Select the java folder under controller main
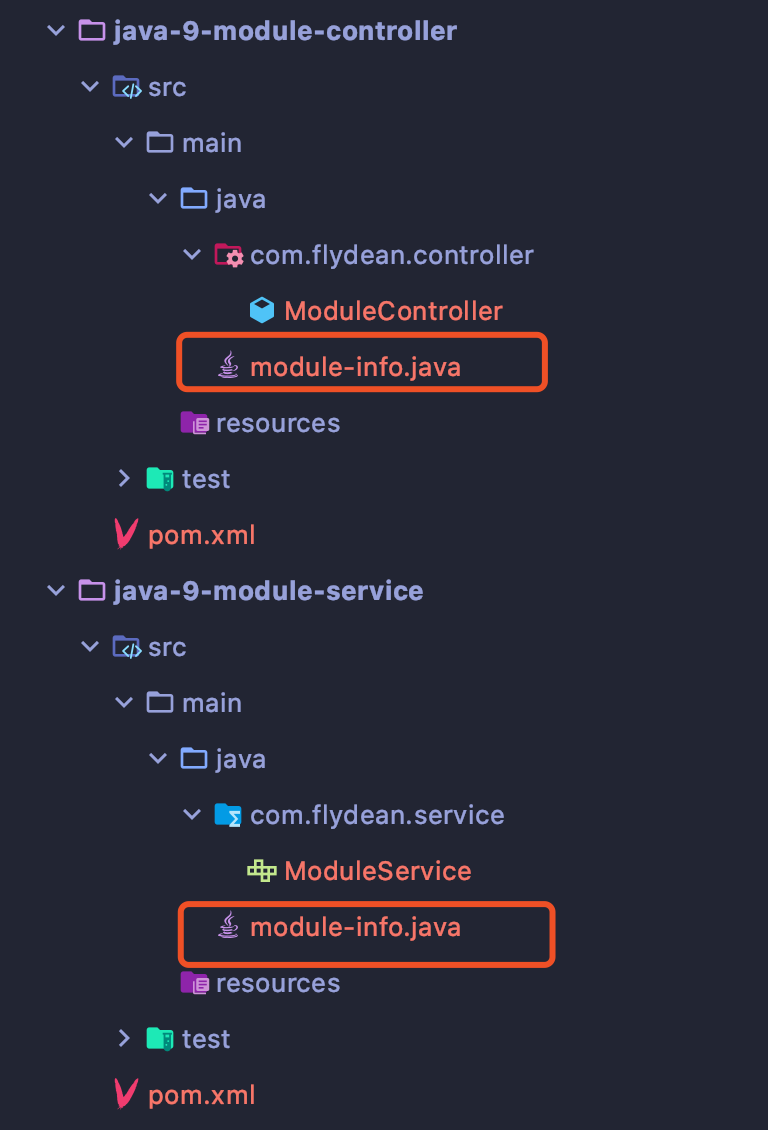 [x=240, y=198]
